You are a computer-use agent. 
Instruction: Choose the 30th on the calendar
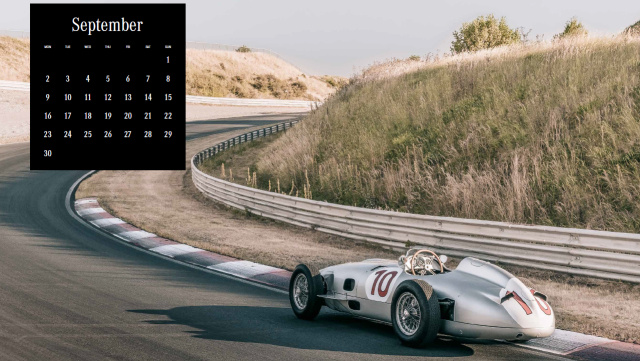tap(48, 153)
